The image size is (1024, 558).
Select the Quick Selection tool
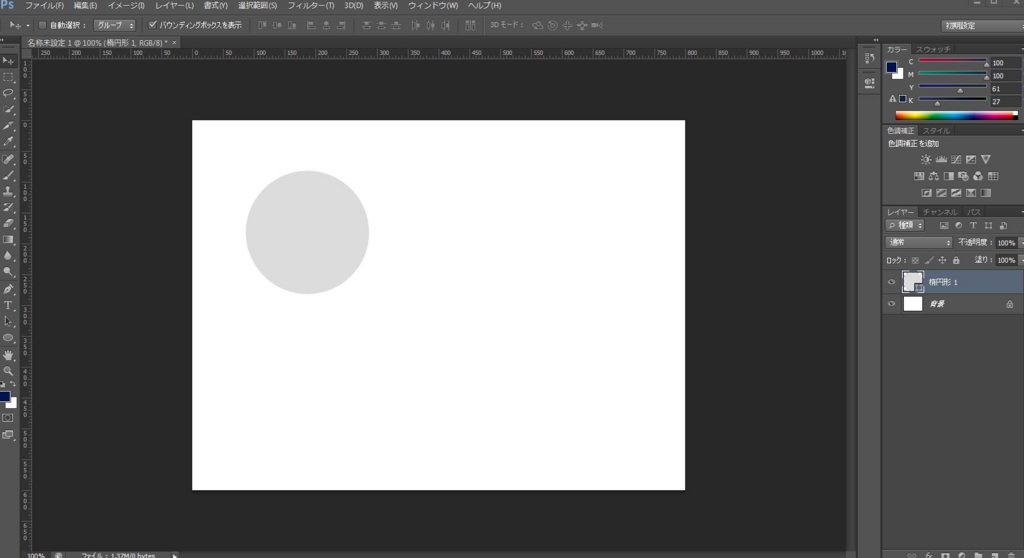click(x=8, y=110)
